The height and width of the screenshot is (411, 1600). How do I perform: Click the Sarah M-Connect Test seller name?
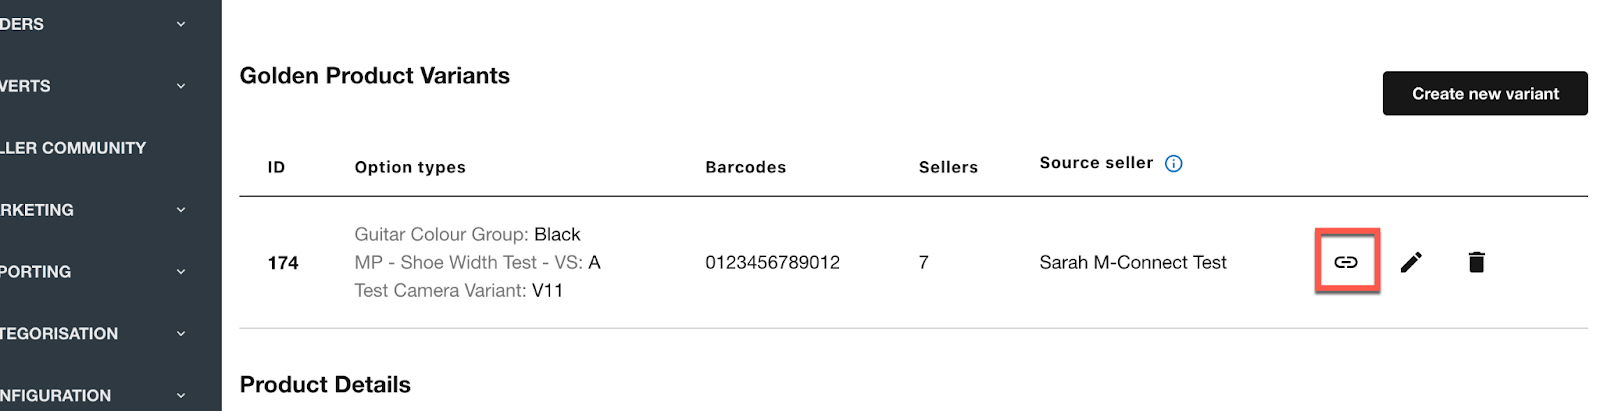point(1133,262)
